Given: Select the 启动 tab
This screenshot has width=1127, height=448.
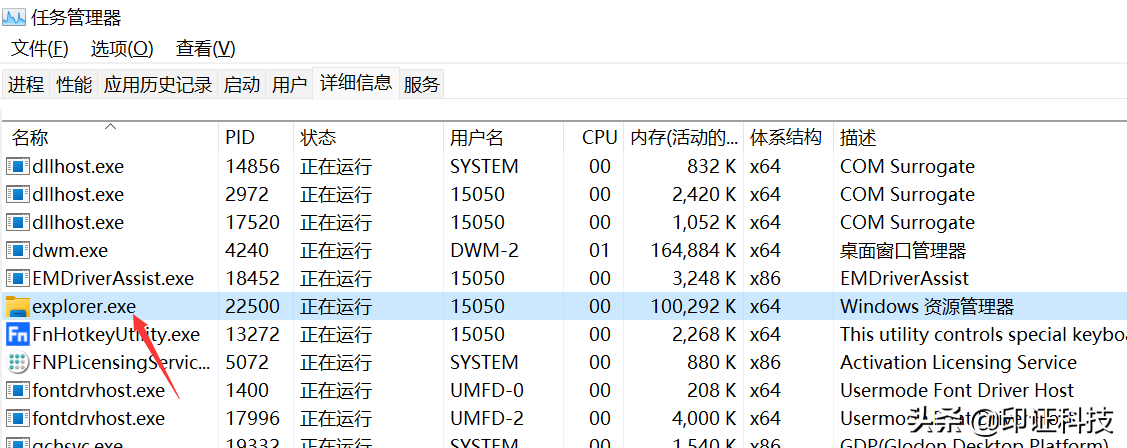Looking at the screenshot, I should (x=241, y=85).
